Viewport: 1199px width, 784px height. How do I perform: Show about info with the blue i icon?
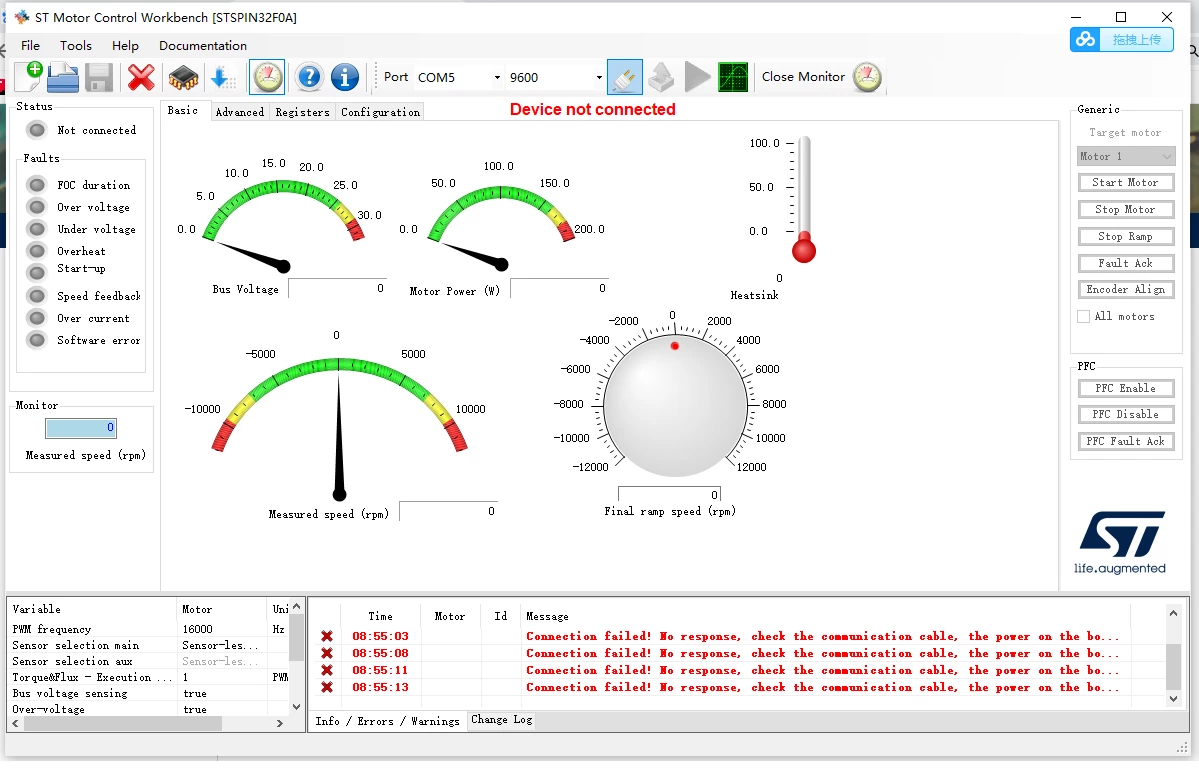point(344,76)
